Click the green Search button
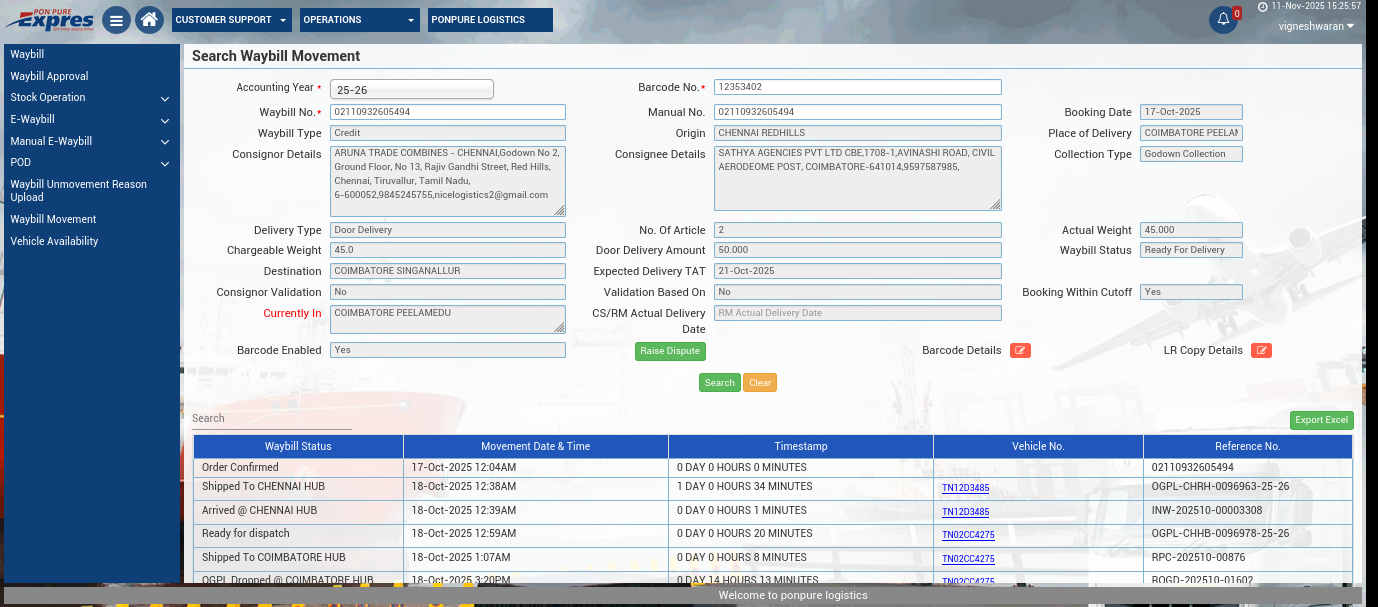 coord(719,383)
